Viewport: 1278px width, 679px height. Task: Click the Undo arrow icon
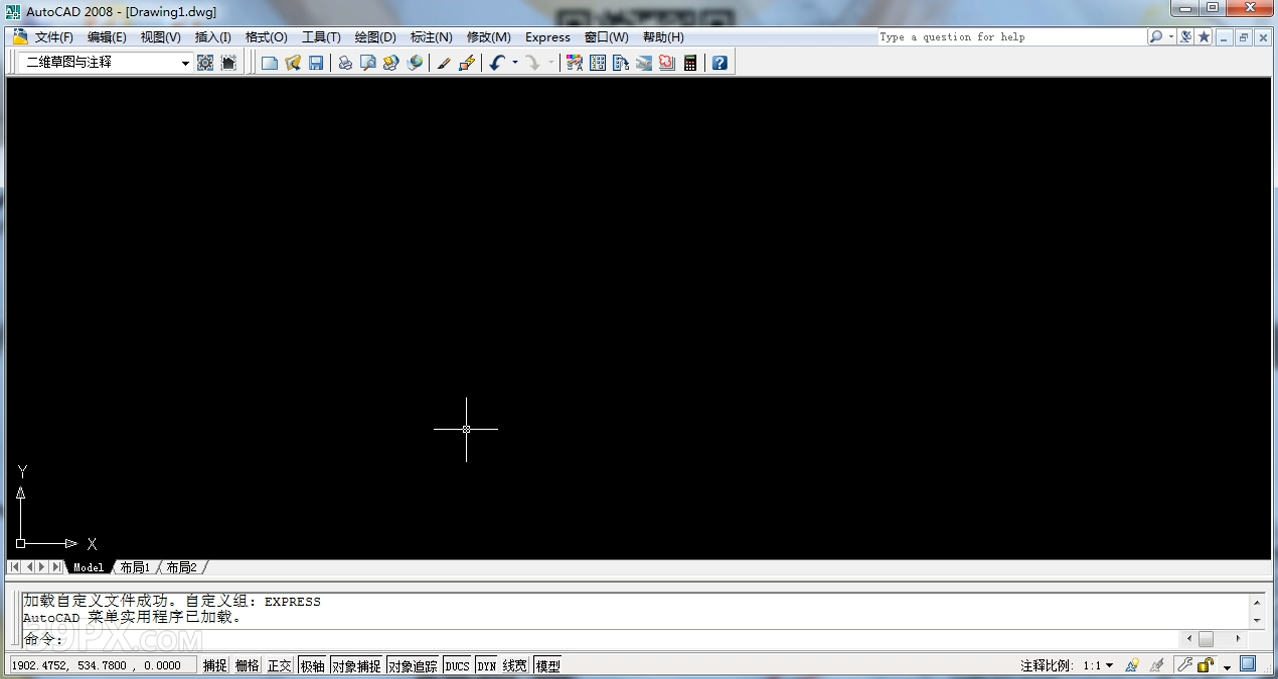click(497, 62)
